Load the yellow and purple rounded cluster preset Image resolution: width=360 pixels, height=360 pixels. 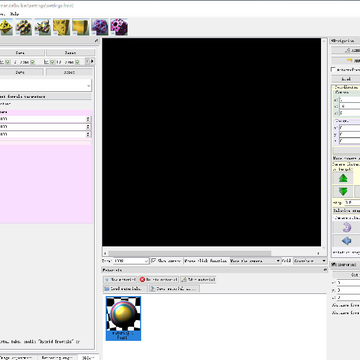coord(24,27)
